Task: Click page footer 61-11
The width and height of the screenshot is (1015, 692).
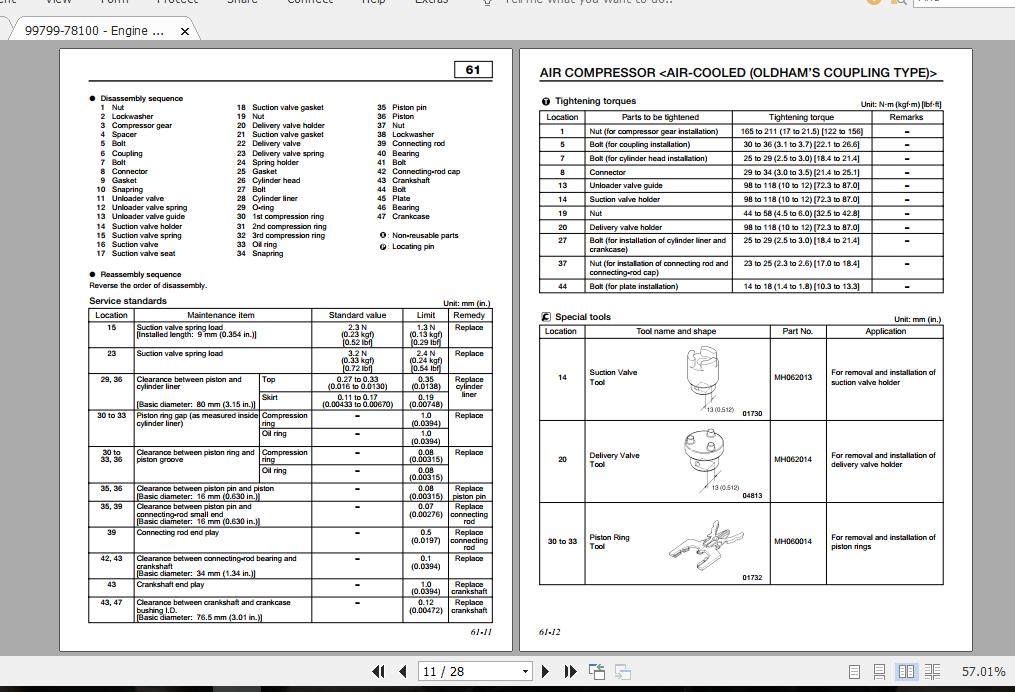Action: [481, 632]
